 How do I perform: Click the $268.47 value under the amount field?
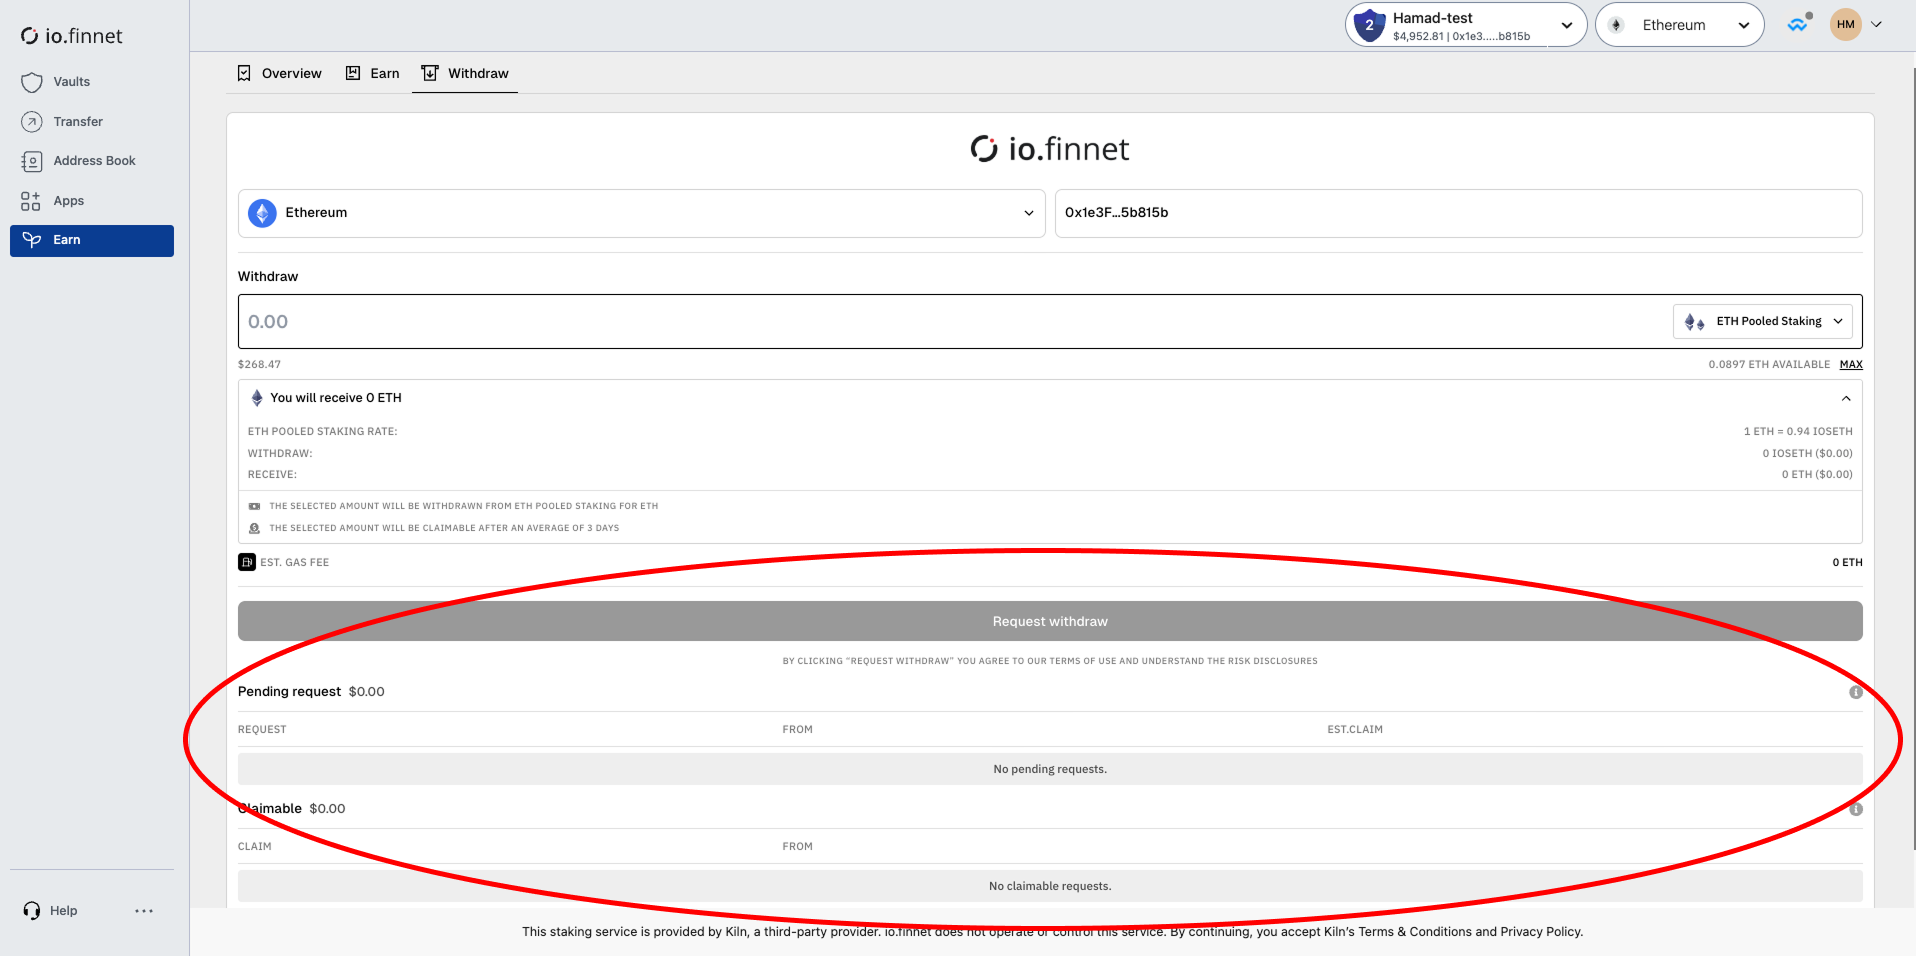pyautogui.click(x=259, y=365)
